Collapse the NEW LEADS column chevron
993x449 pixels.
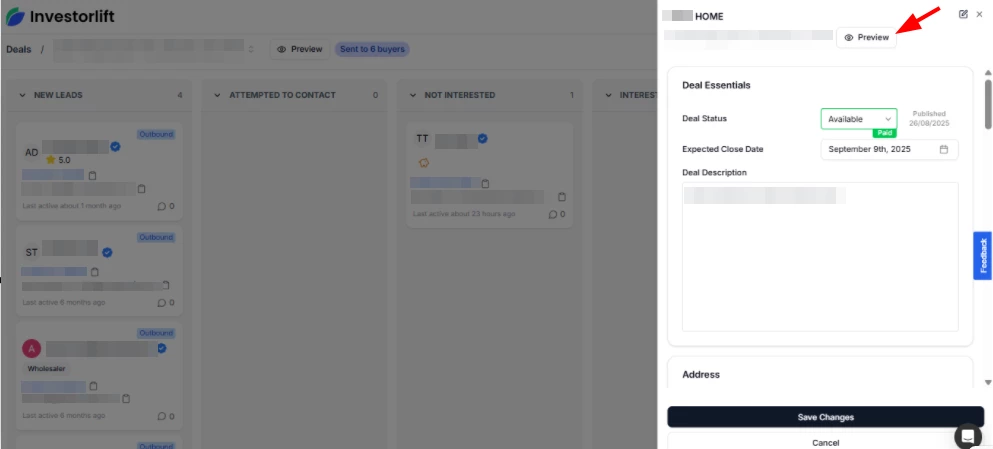click(22, 95)
